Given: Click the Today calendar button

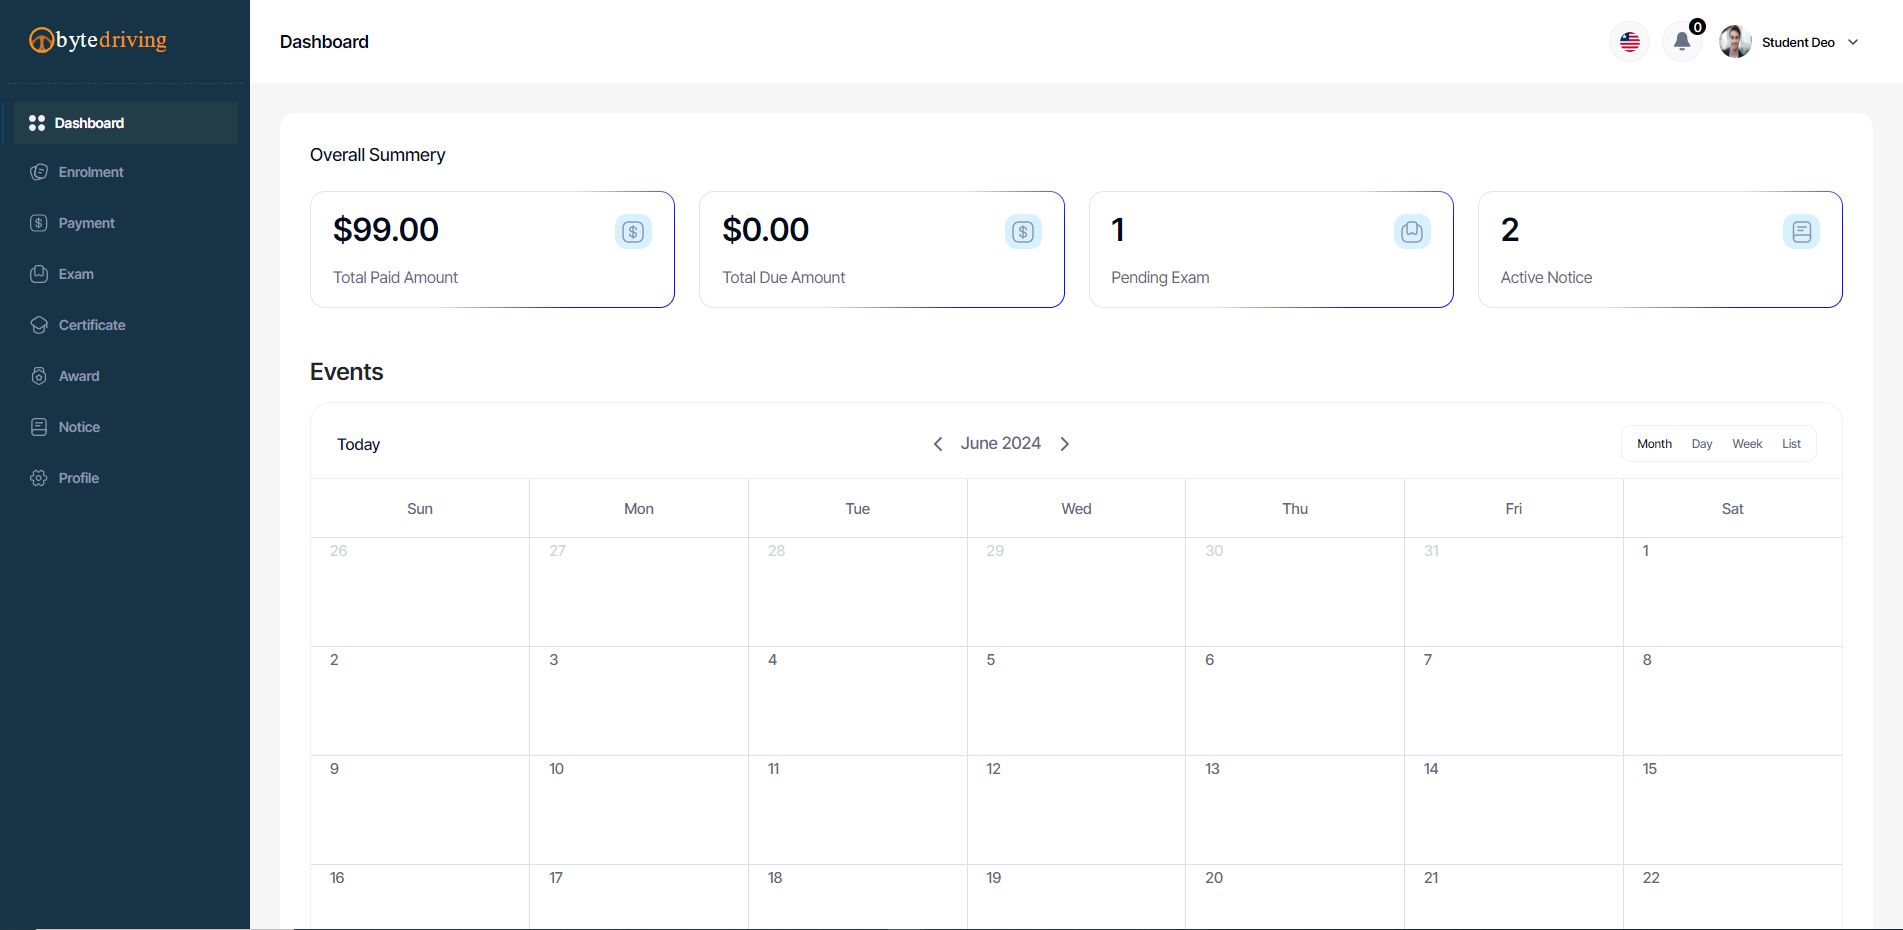Looking at the screenshot, I should pos(358,444).
